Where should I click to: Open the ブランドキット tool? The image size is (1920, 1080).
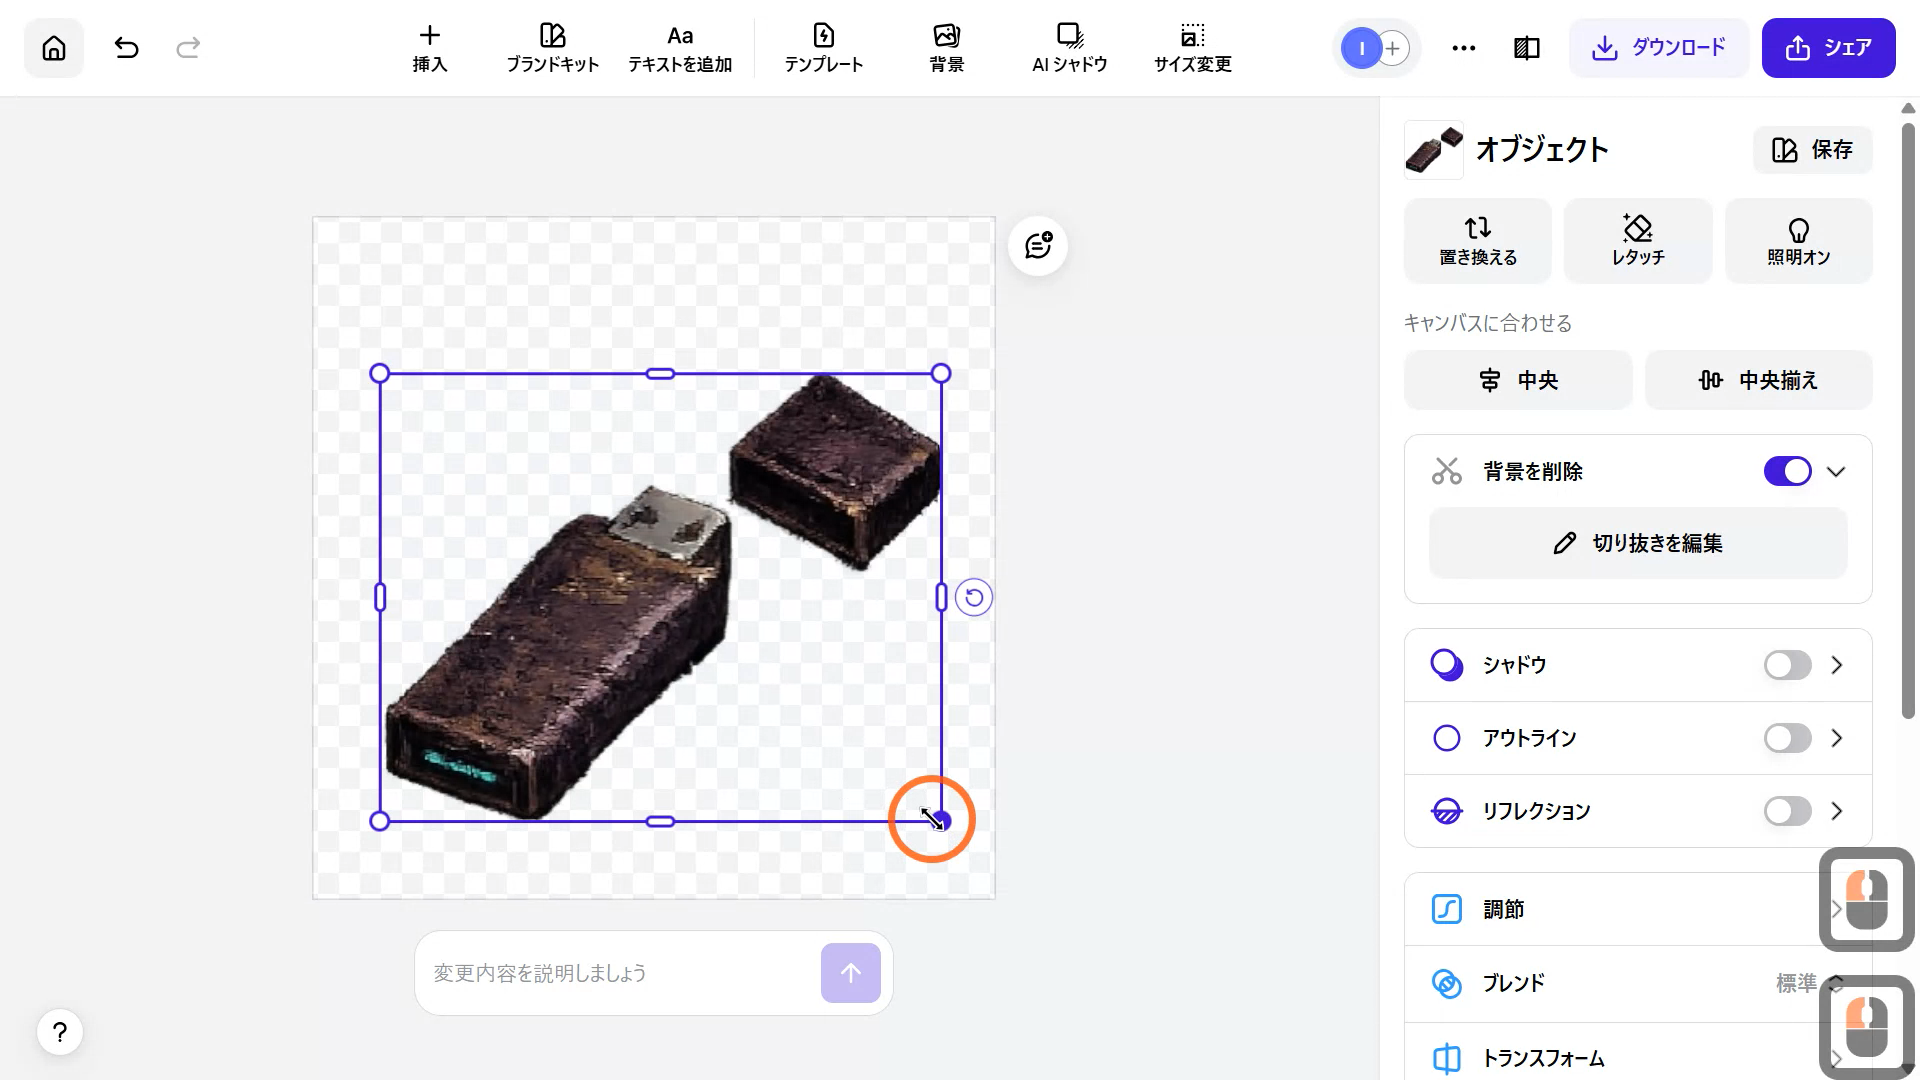(552, 48)
